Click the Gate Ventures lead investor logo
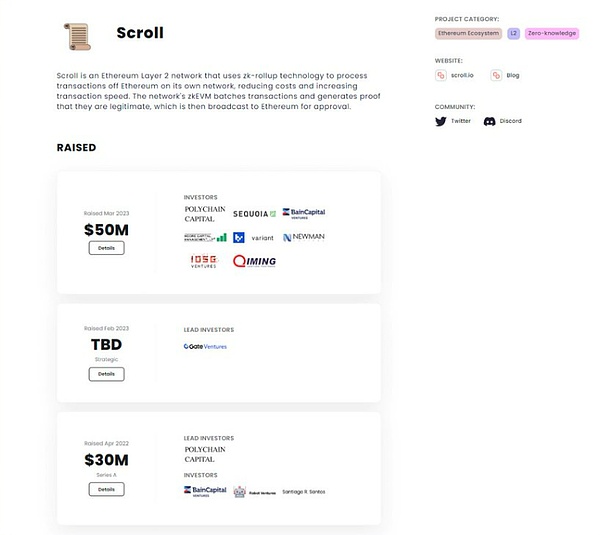The height and width of the screenshot is (535, 600). pos(206,346)
